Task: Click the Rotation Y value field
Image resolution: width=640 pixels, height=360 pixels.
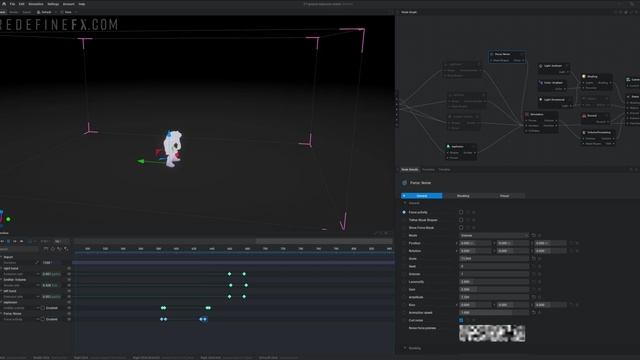Action: tap(513, 251)
